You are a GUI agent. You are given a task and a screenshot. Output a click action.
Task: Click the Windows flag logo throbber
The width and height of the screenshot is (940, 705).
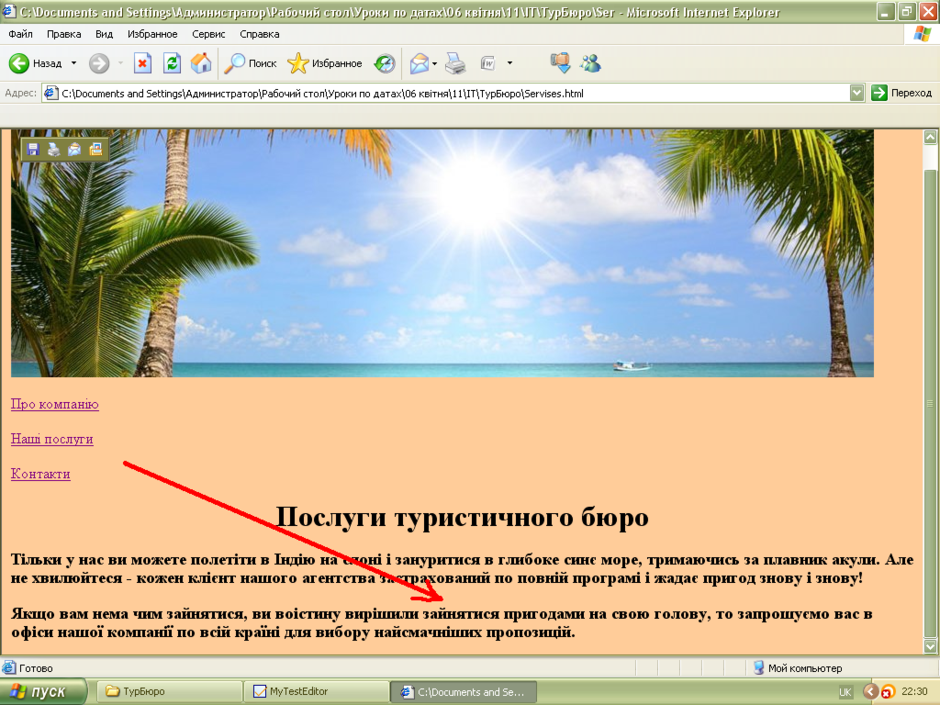pos(922,34)
